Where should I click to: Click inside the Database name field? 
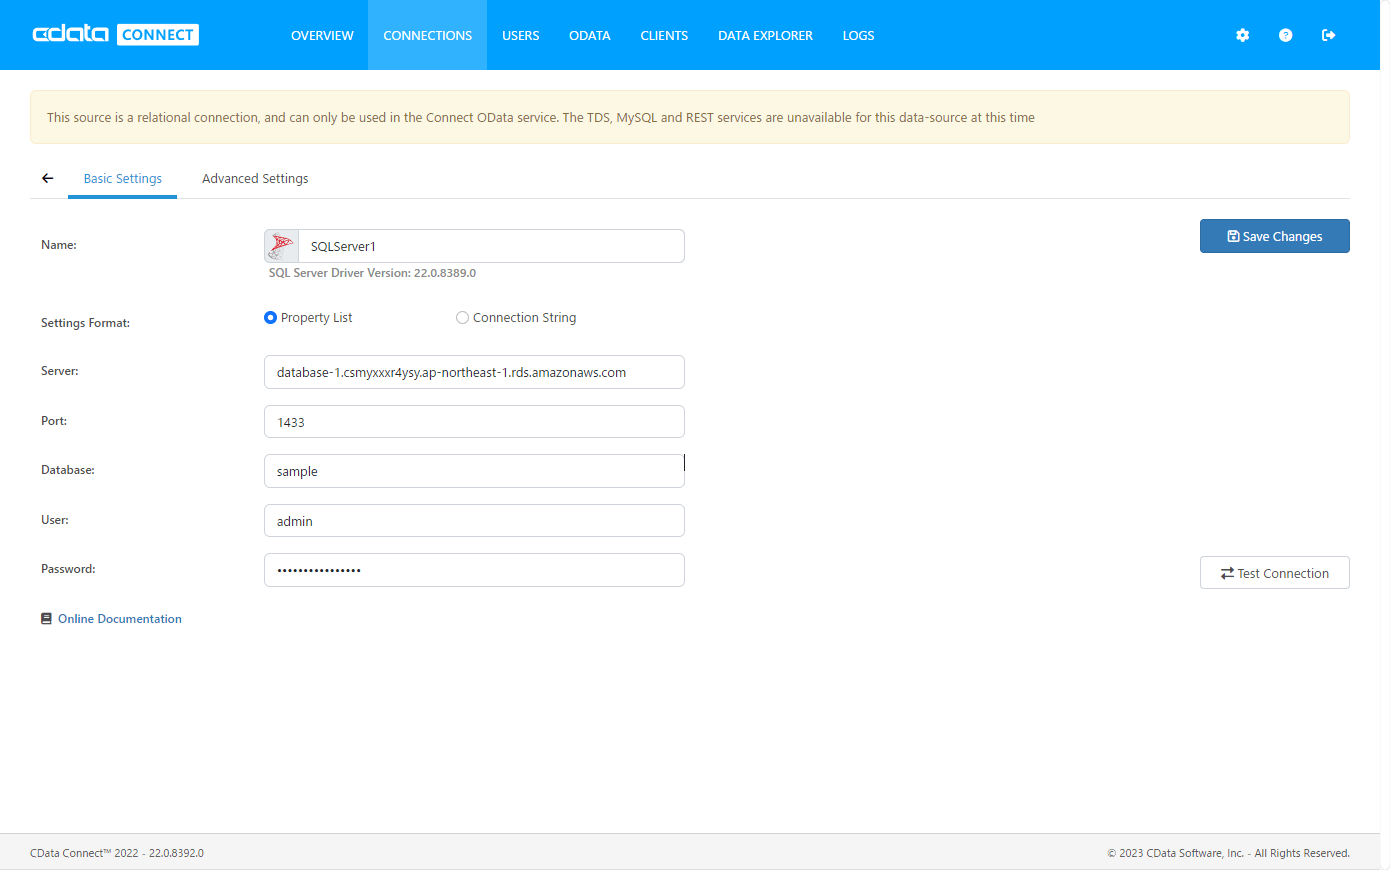474,470
